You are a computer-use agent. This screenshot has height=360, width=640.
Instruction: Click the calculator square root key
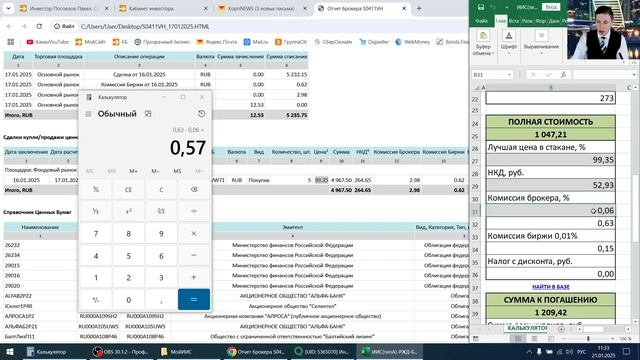[x=161, y=211]
